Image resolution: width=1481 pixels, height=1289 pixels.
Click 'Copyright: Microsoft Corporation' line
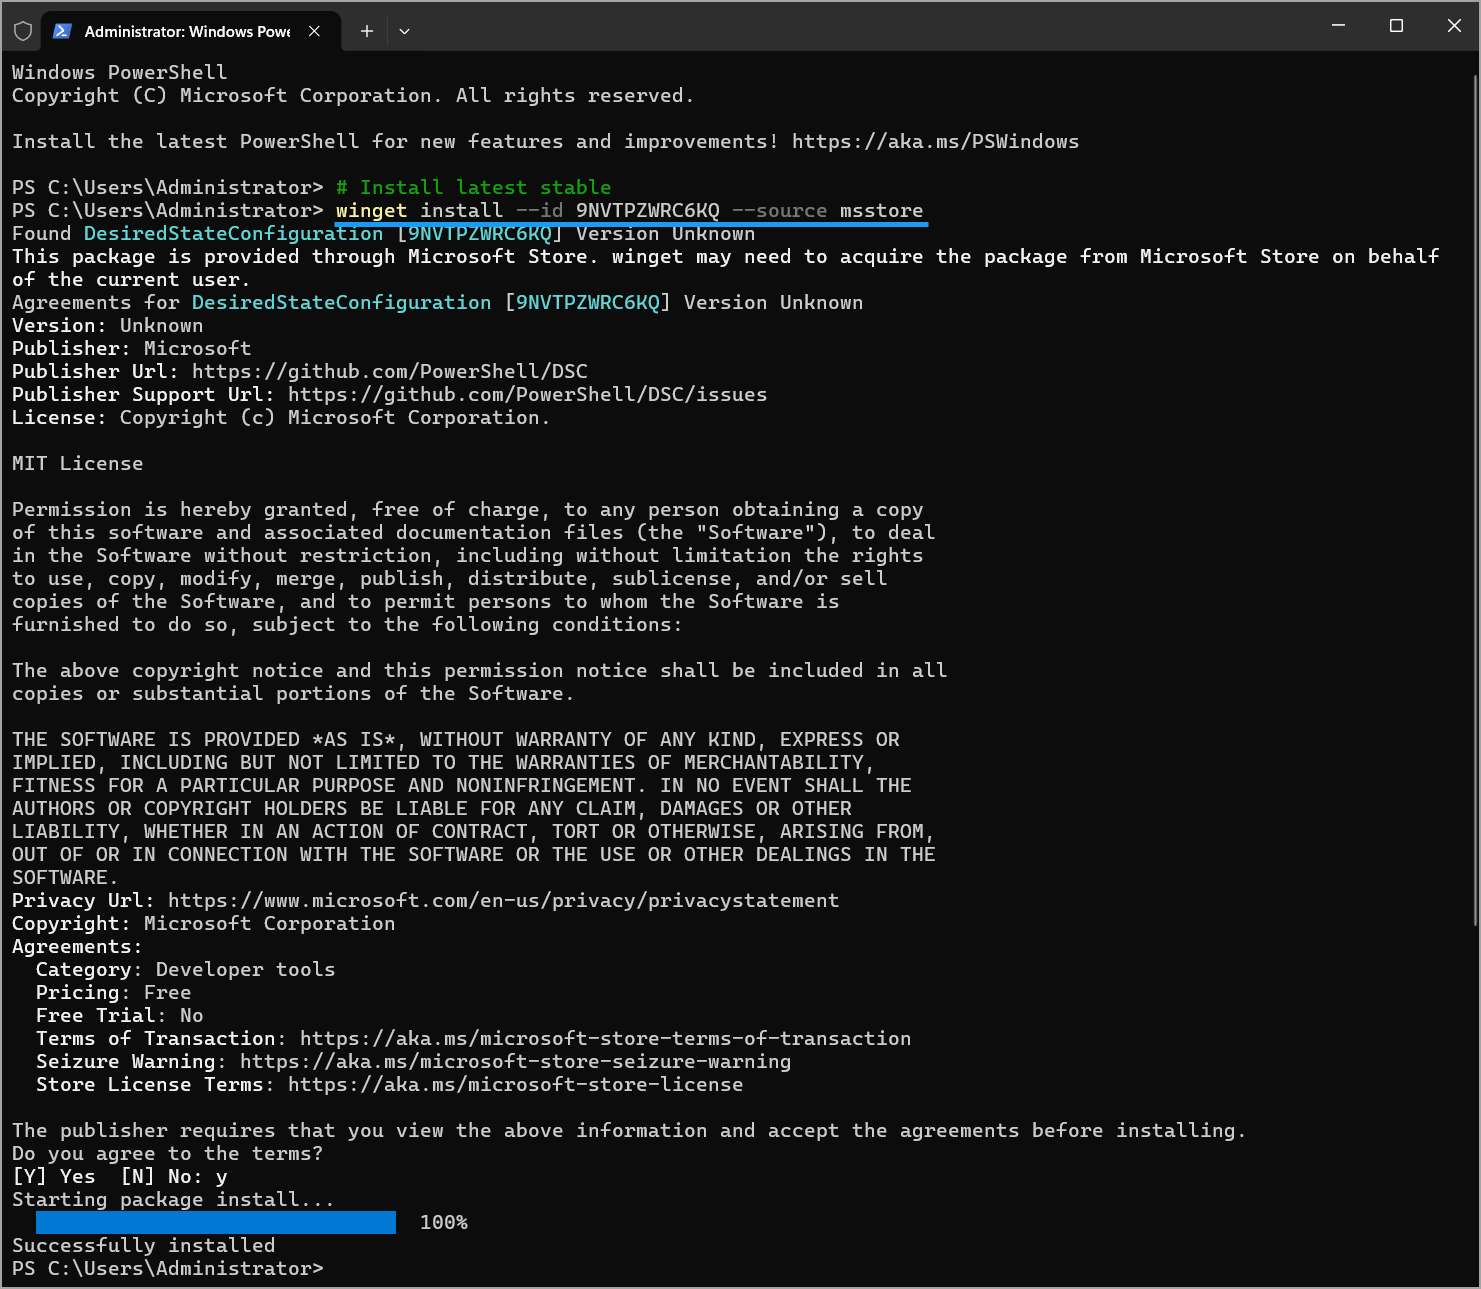(x=203, y=923)
